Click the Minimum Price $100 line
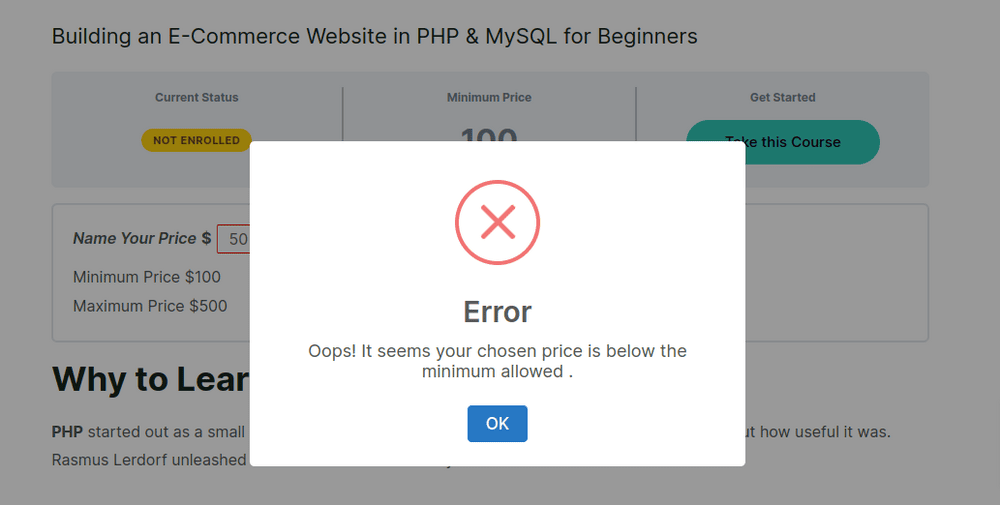 tap(147, 276)
